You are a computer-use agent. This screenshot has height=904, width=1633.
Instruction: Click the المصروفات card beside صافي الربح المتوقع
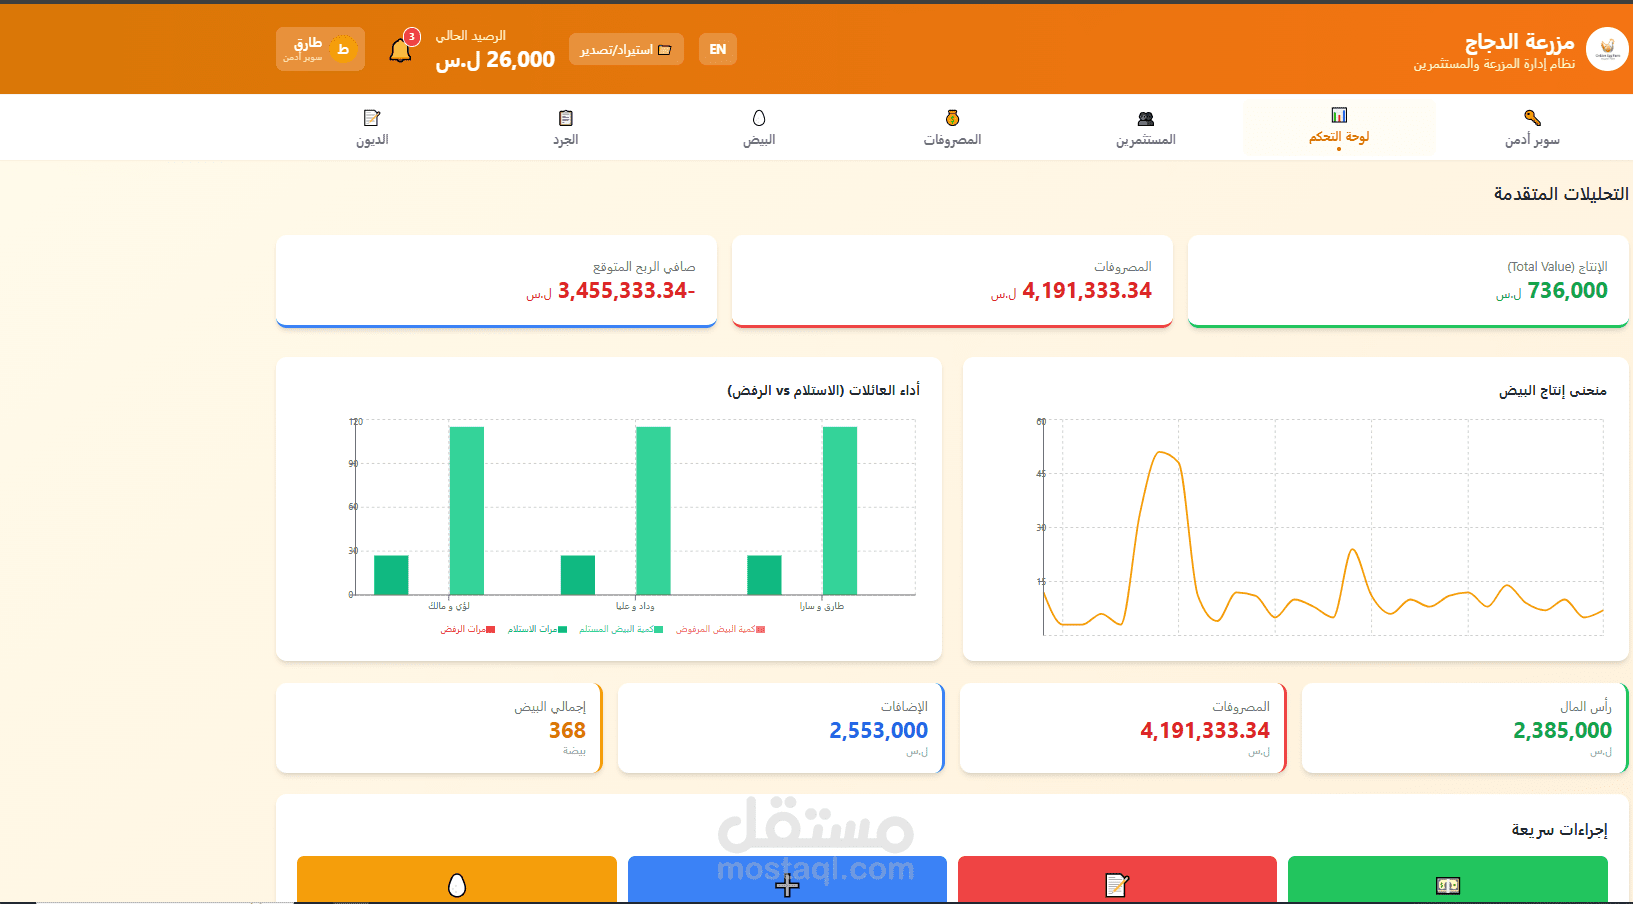point(952,281)
